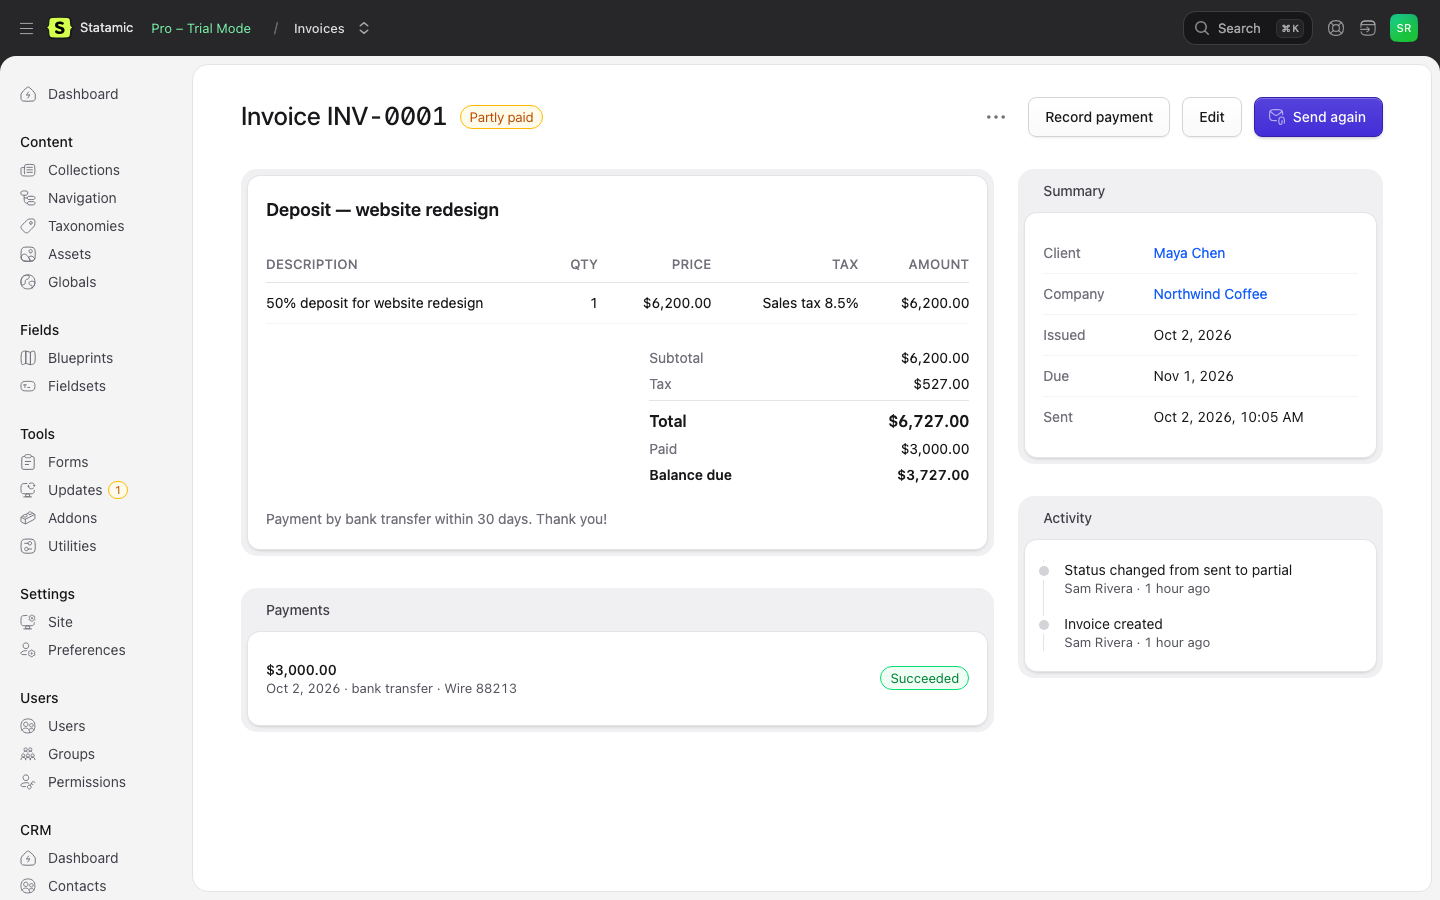The width and height of the screenshot is (1440, 900).
Task: Click the Search field in the top bar
Action: tap(1247, 28)
